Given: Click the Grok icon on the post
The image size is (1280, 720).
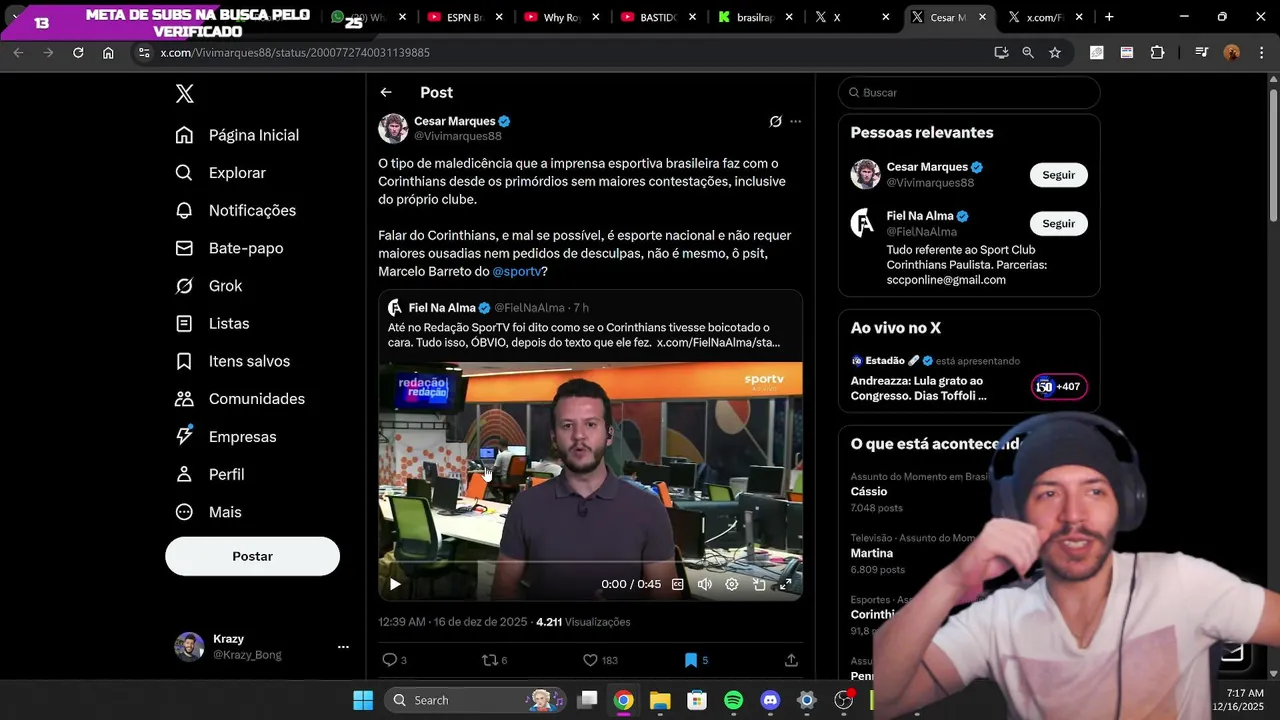Looking at the screenshot, I should [x=775, y=122].
